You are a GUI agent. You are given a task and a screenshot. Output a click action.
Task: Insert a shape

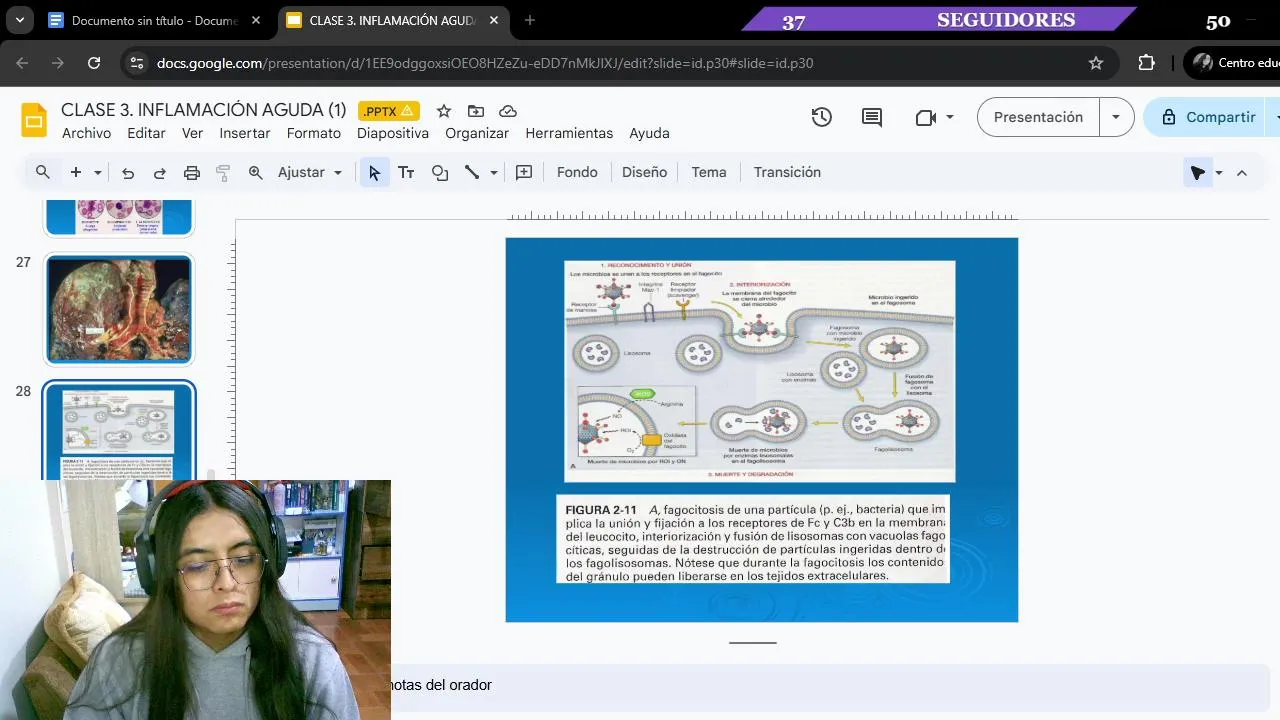pos(440,172)
